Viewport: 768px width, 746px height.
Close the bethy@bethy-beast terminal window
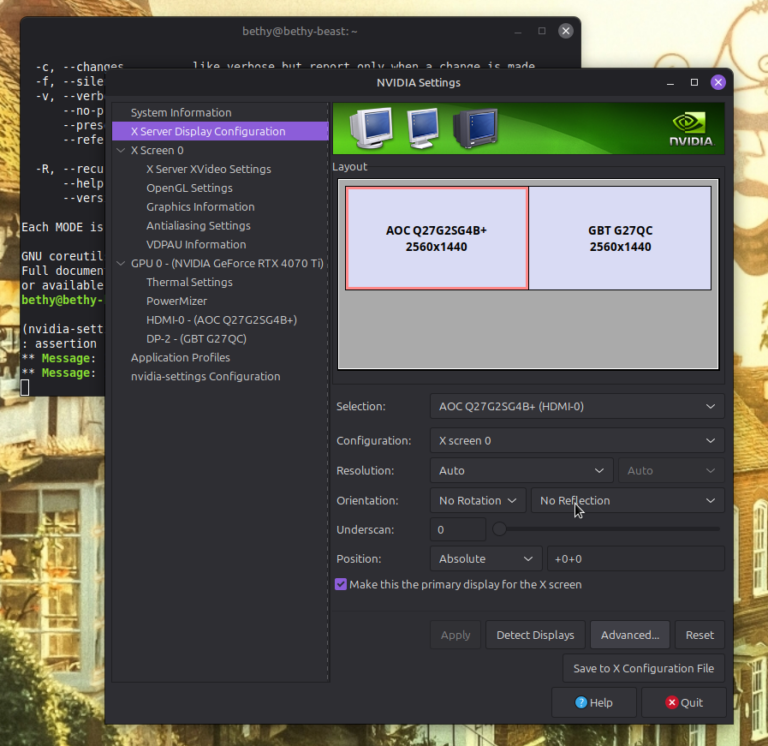(566, 31)
